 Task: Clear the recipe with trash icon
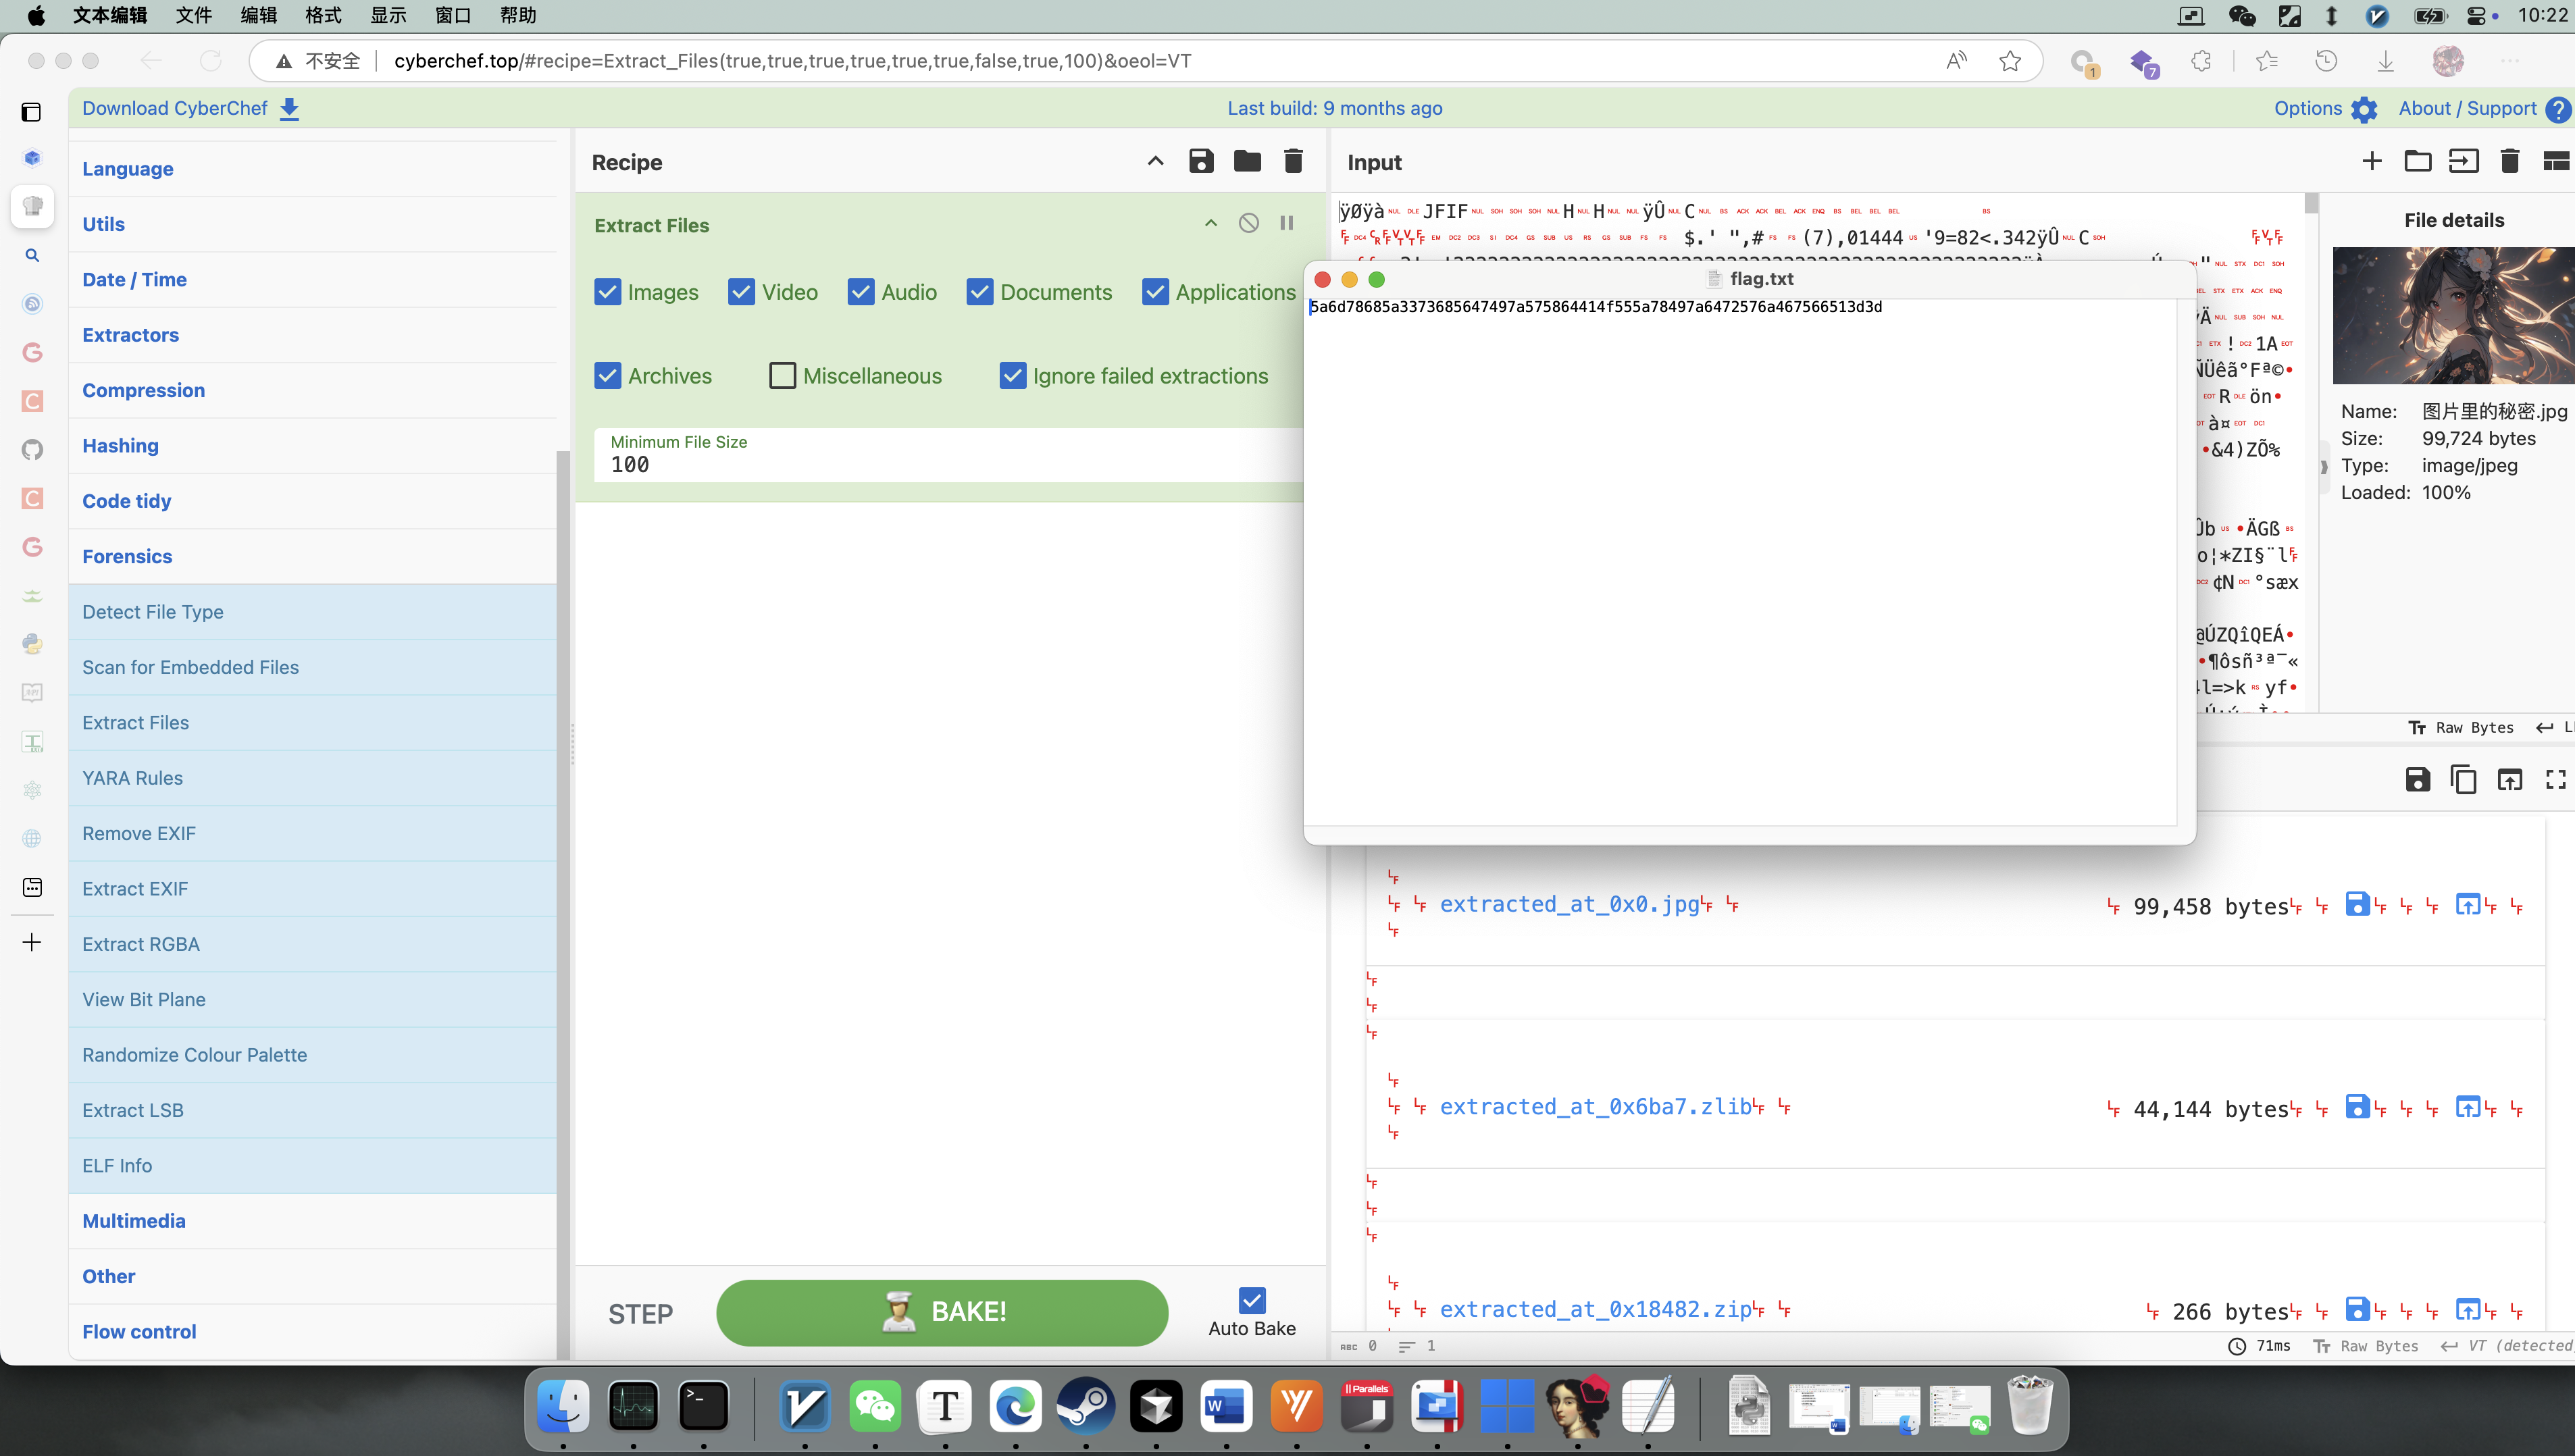[x=1293, y=161]
